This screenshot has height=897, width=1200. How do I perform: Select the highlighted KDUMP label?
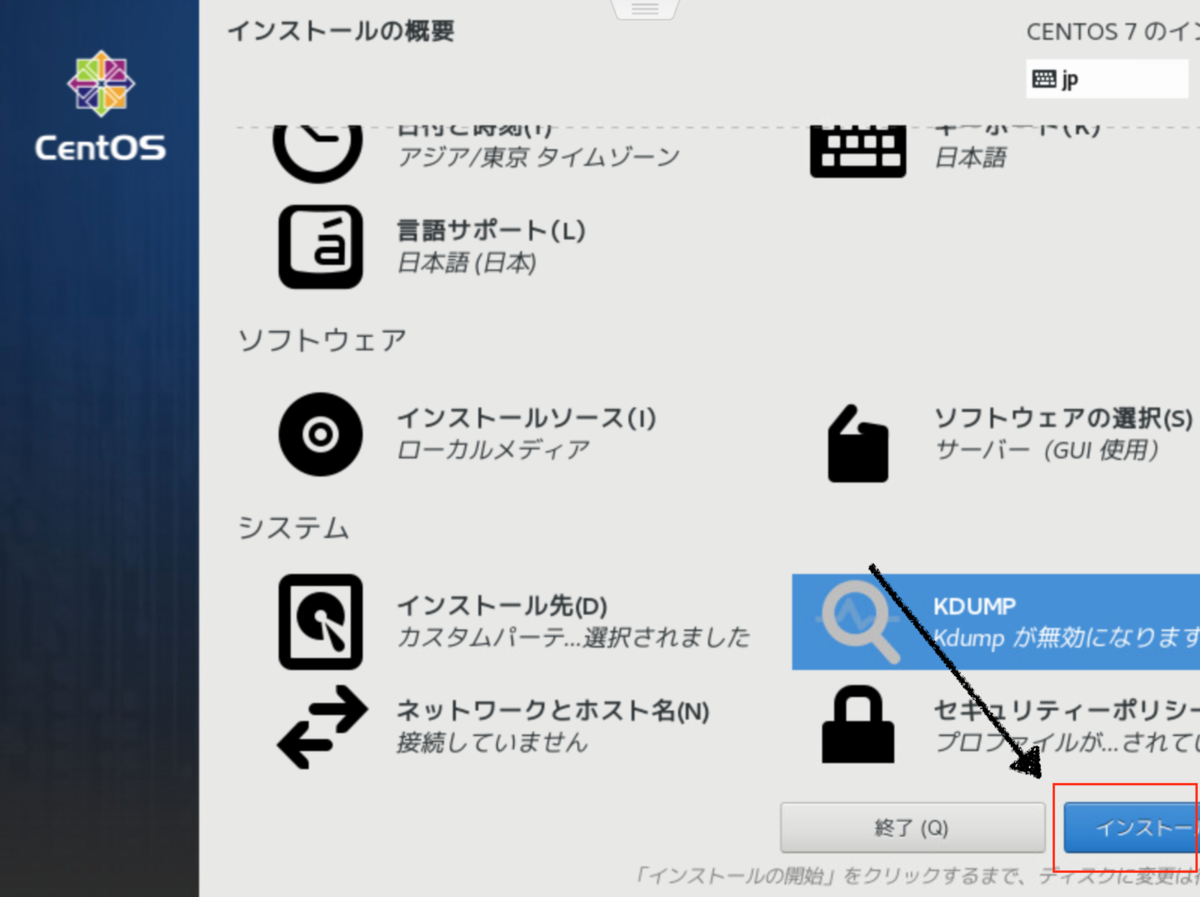click(x=974, y=606)
